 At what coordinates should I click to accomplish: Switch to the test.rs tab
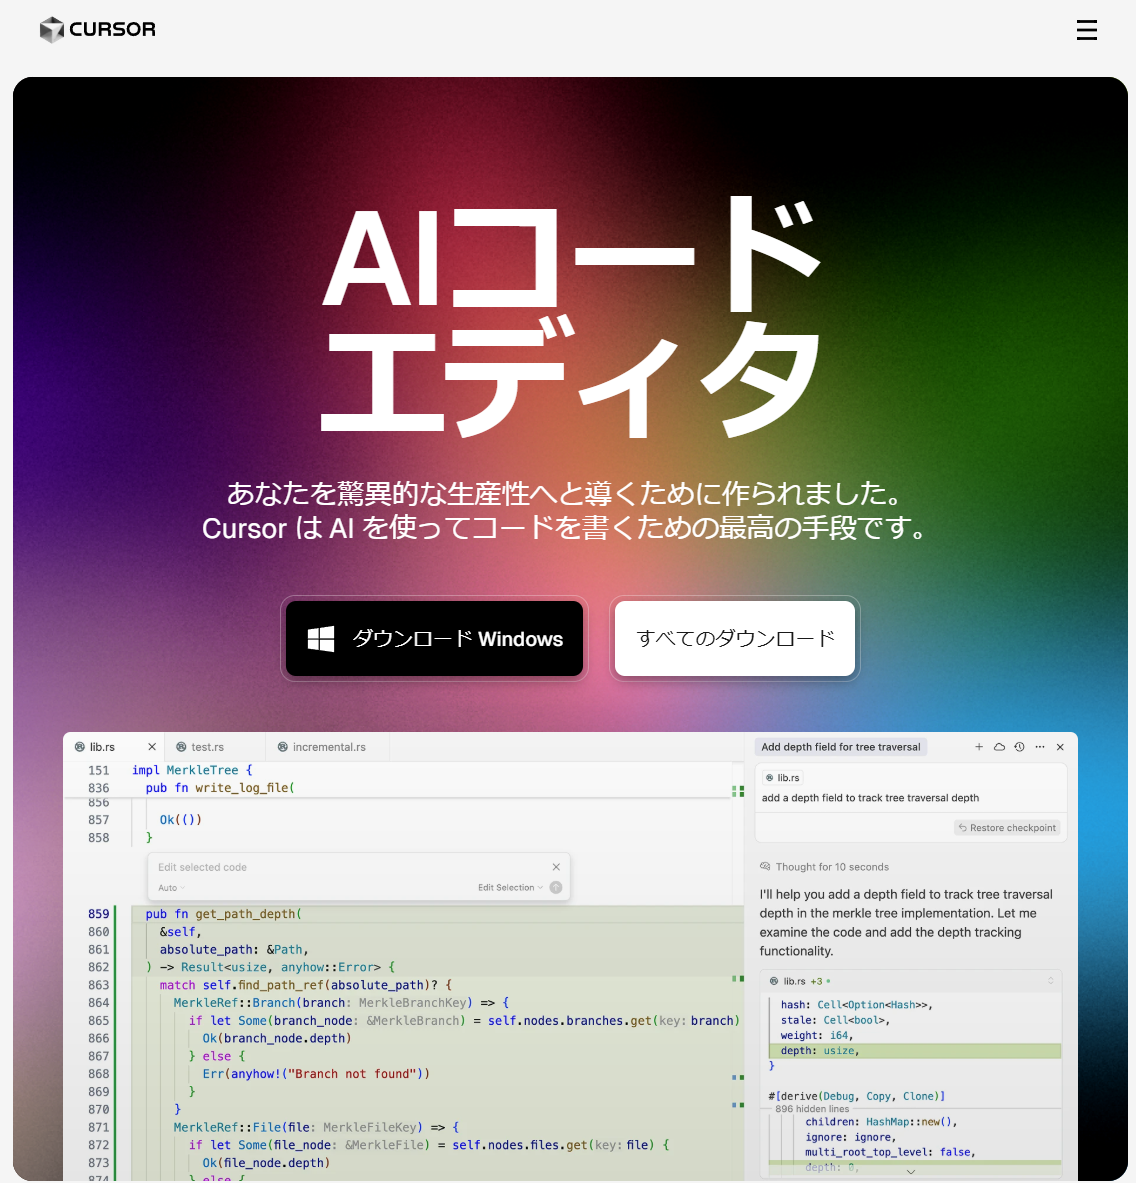[207, 746]
